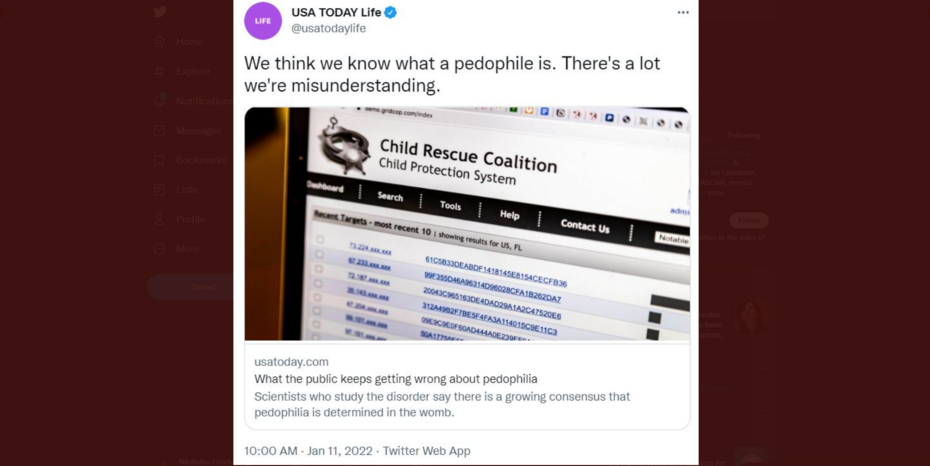The height and width of the screenshot is (466, 930).
Task: Open Bookmarks from the sidebar
Action: tap(201, 160)
